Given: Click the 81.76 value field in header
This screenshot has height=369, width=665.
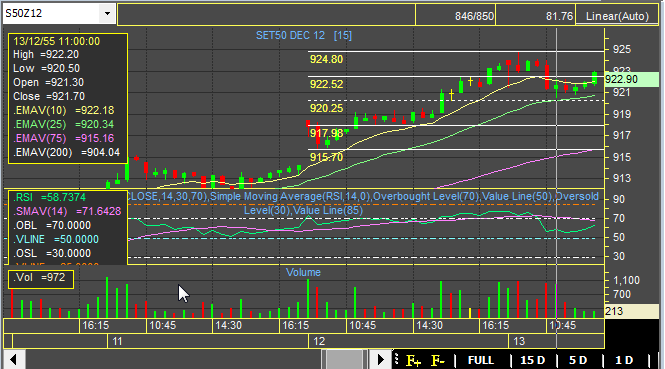Looking at the screenshot, I should (536, 16).
